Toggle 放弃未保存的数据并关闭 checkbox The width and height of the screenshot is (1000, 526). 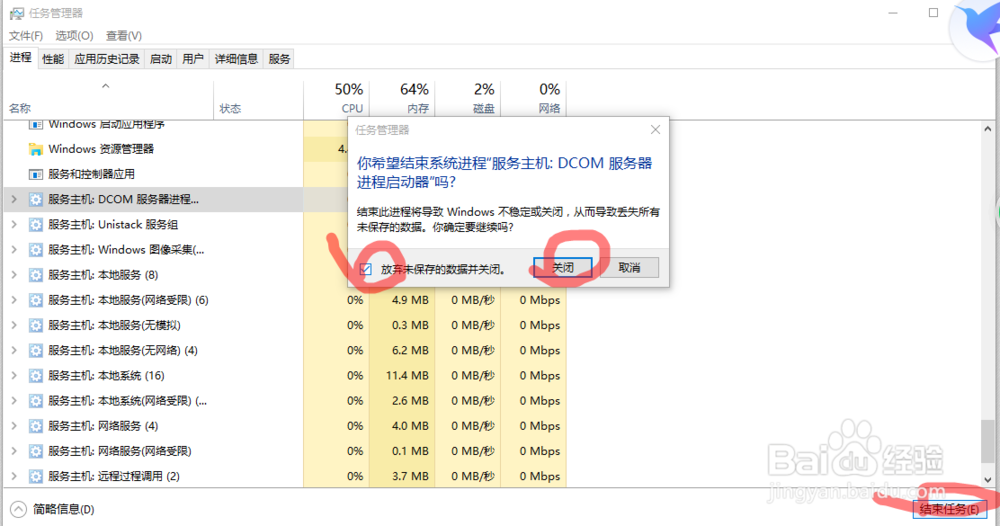366,269
